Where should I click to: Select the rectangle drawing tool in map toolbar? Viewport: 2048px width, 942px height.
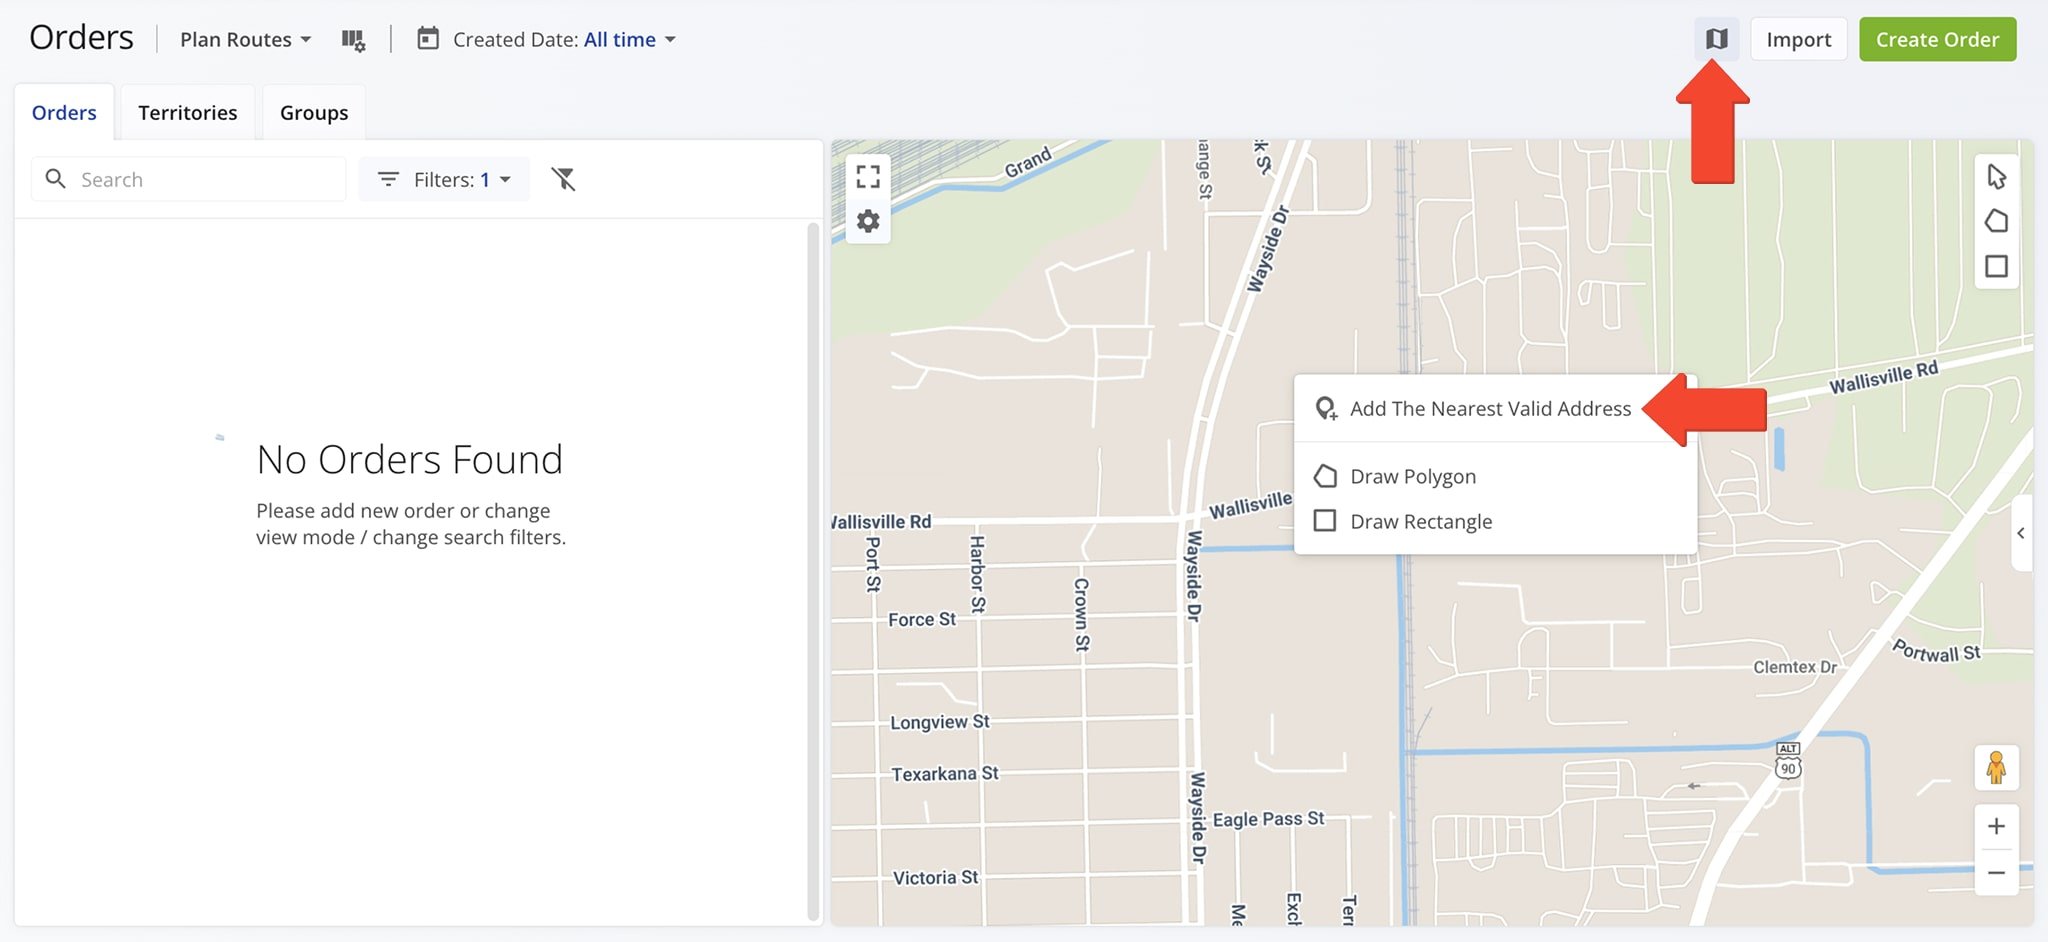pos(1997,266)
